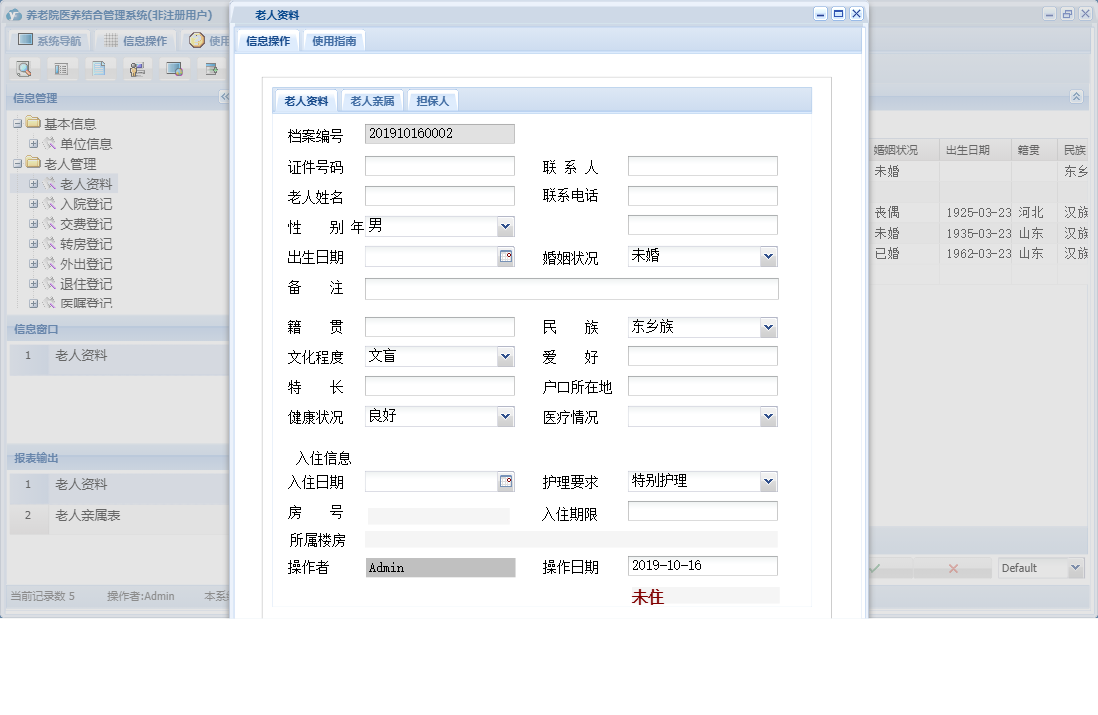1098x715 pixels.
Task: Click the report list toolbar icon
Action: [x=62, y=68]
